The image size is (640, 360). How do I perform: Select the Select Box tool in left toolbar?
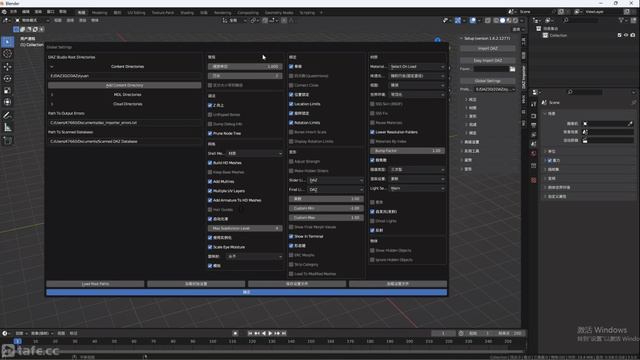click(x=7, y=42)
